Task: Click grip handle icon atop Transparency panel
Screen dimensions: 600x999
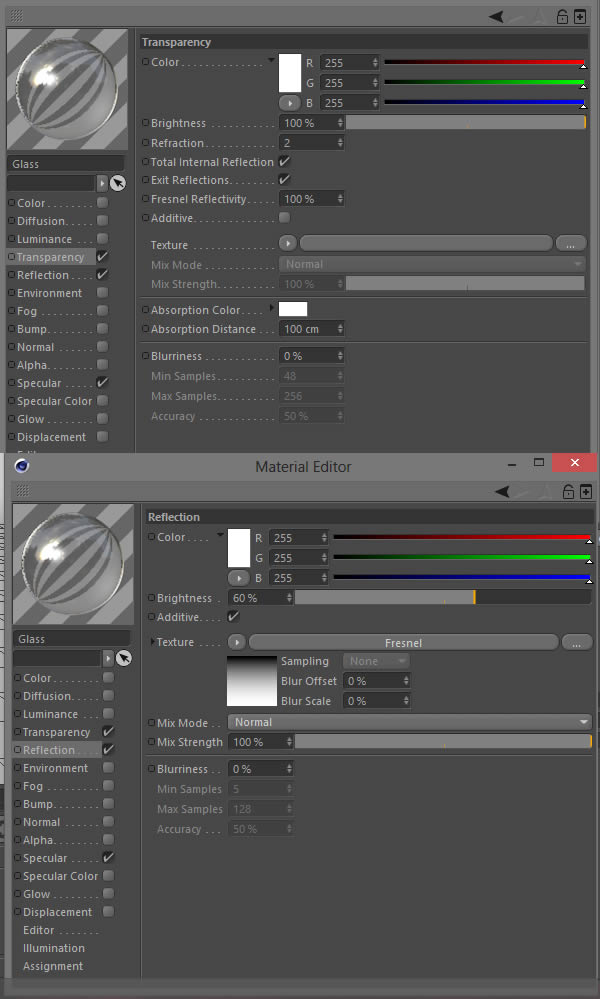Action: pos(17,16)
